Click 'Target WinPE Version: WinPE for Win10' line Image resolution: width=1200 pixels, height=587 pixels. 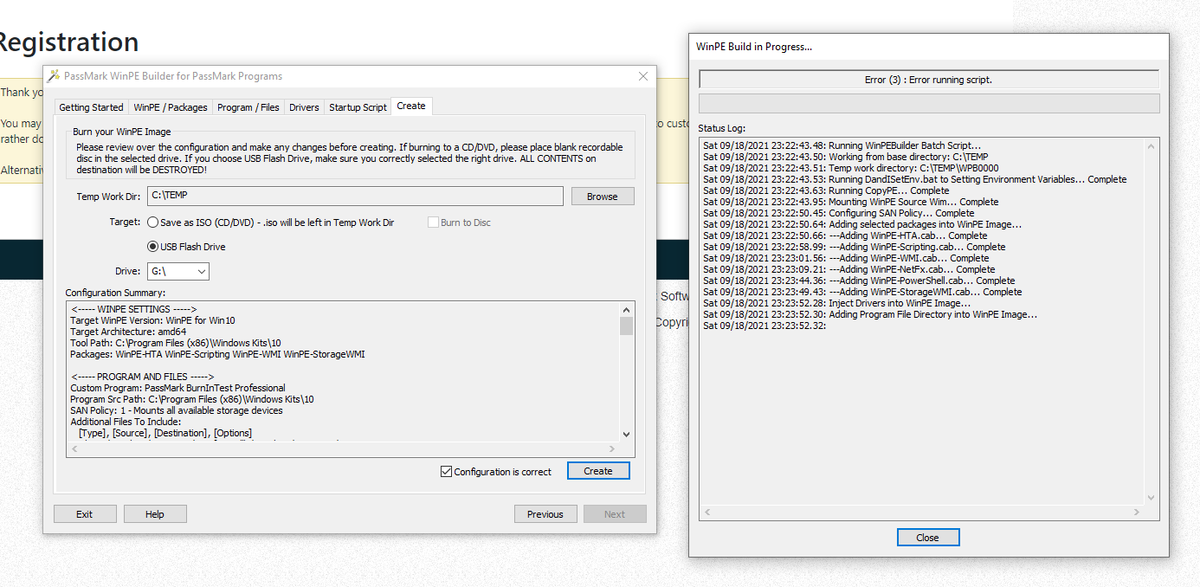coord(153,320)
